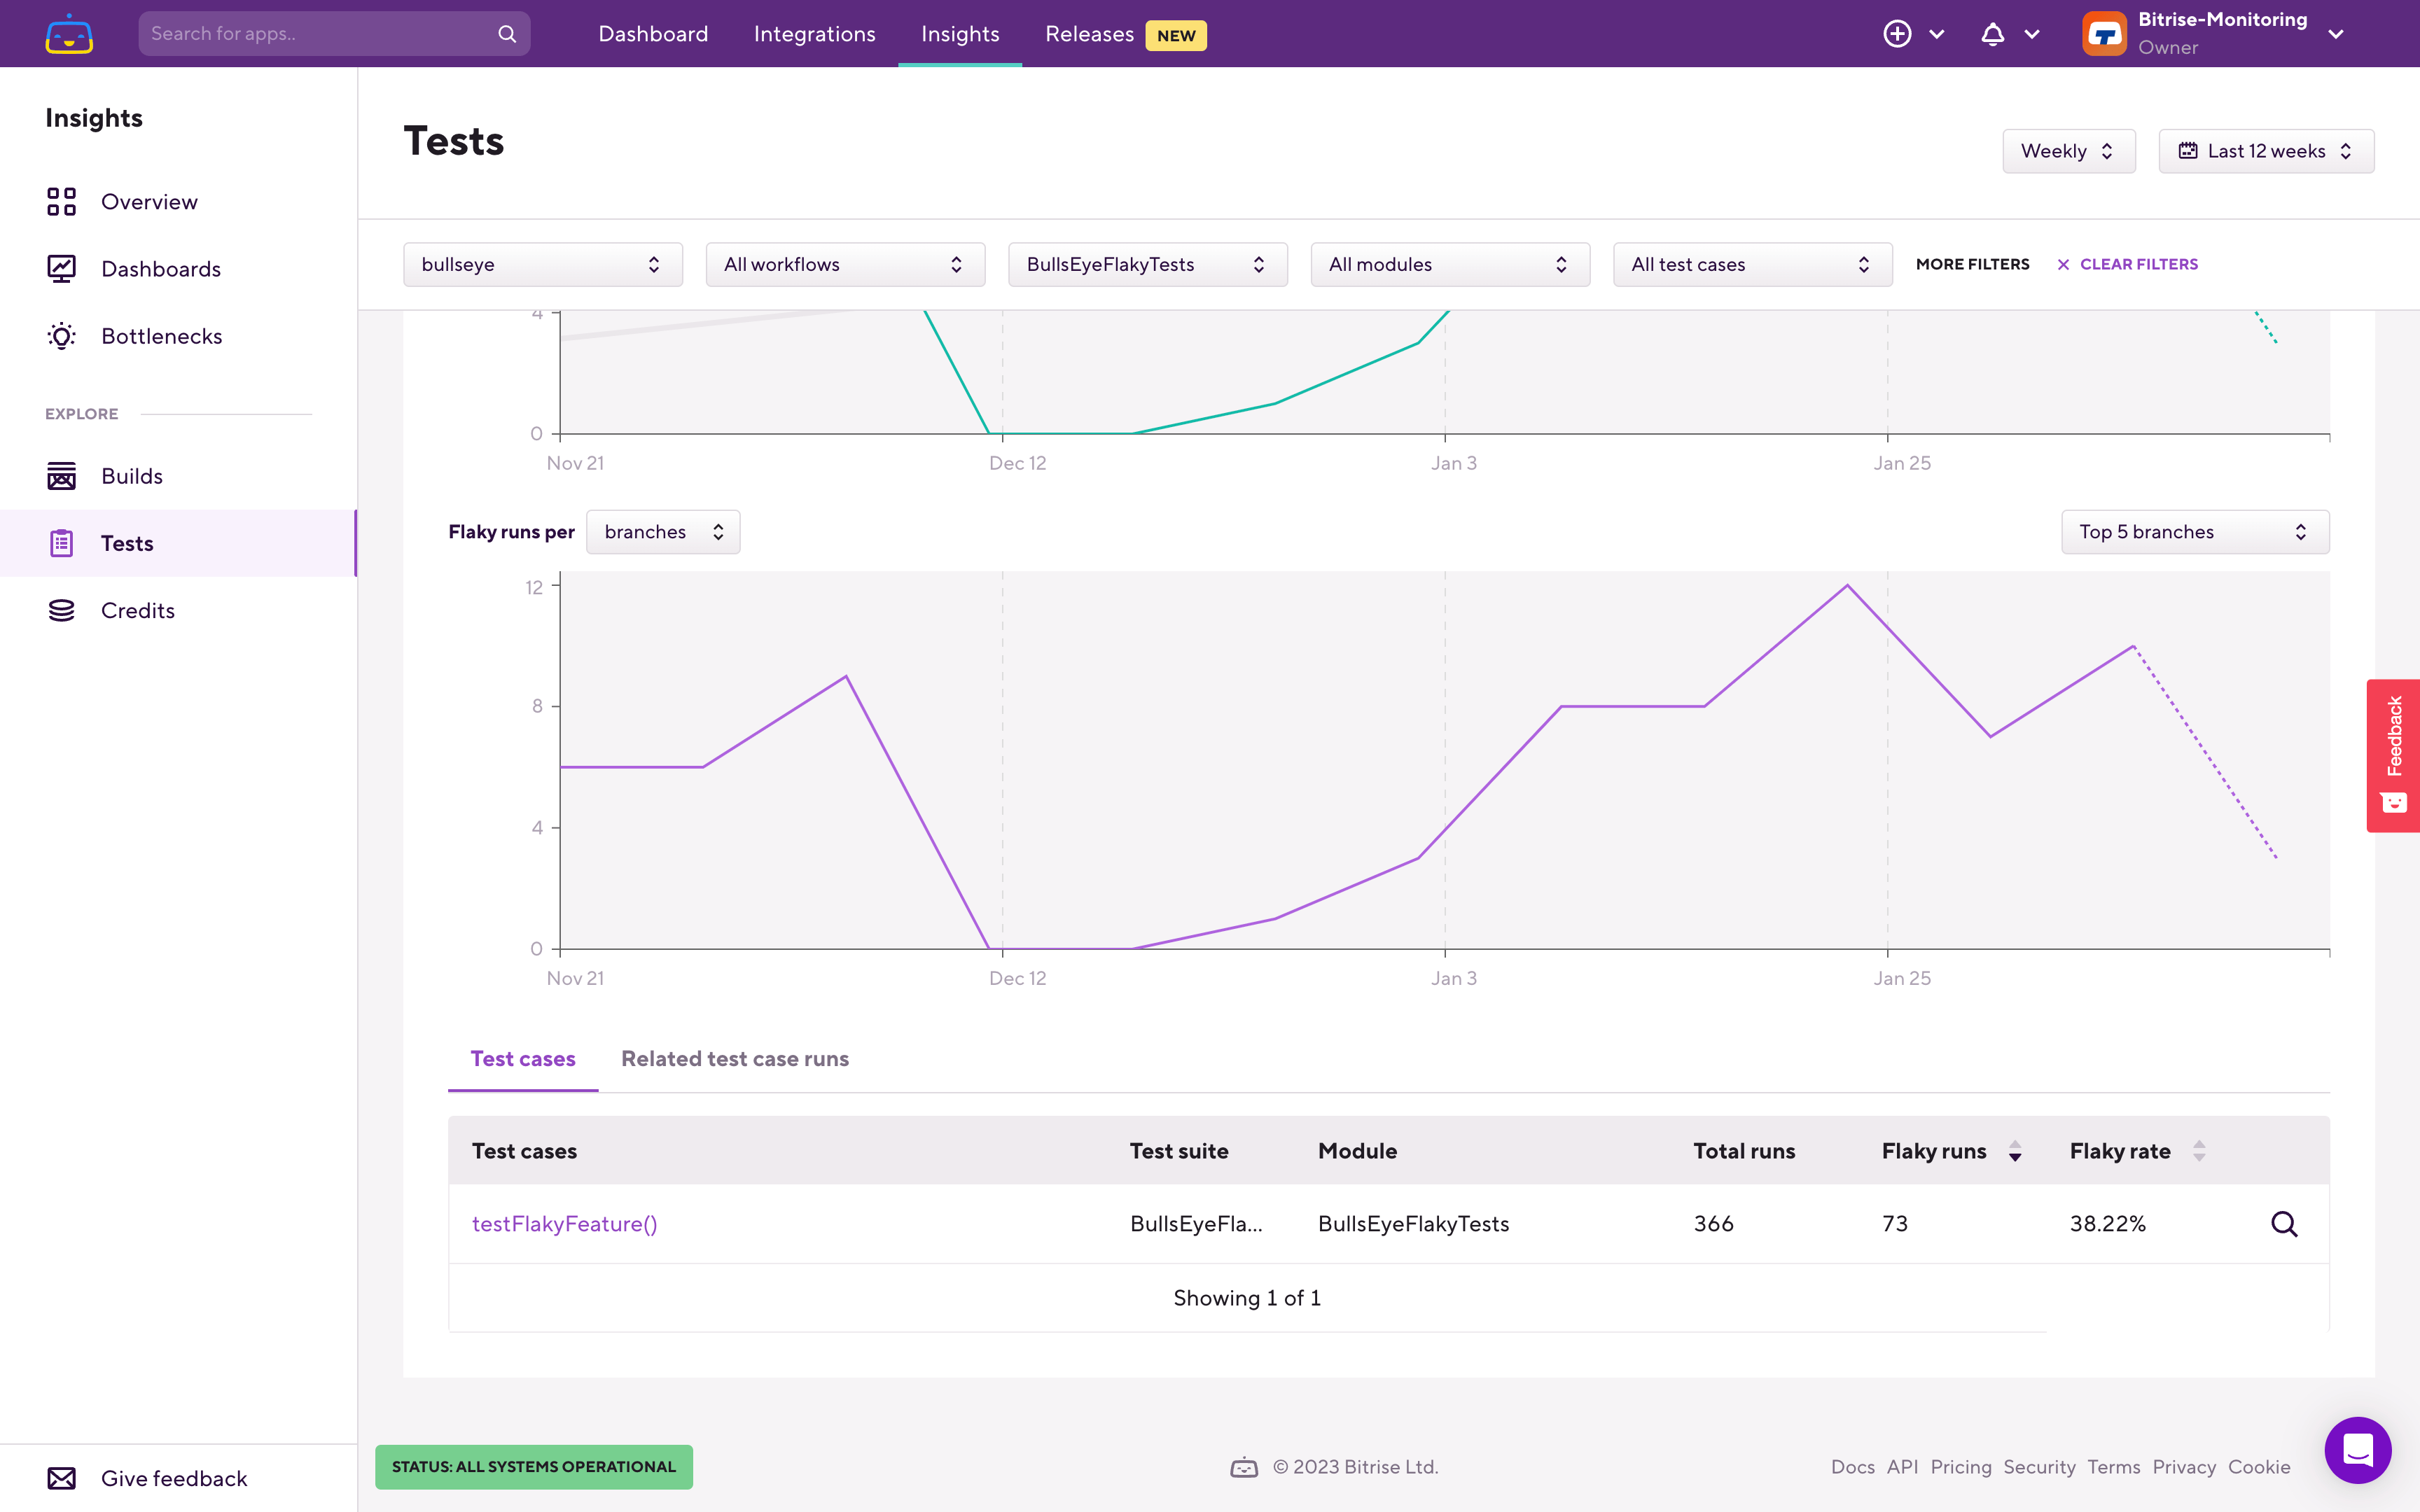Viewport: 2420px width, 1512px height.
Task: Click magnifier icon in the testFlakyFeature row
Action: [x=2284, y=1224]
